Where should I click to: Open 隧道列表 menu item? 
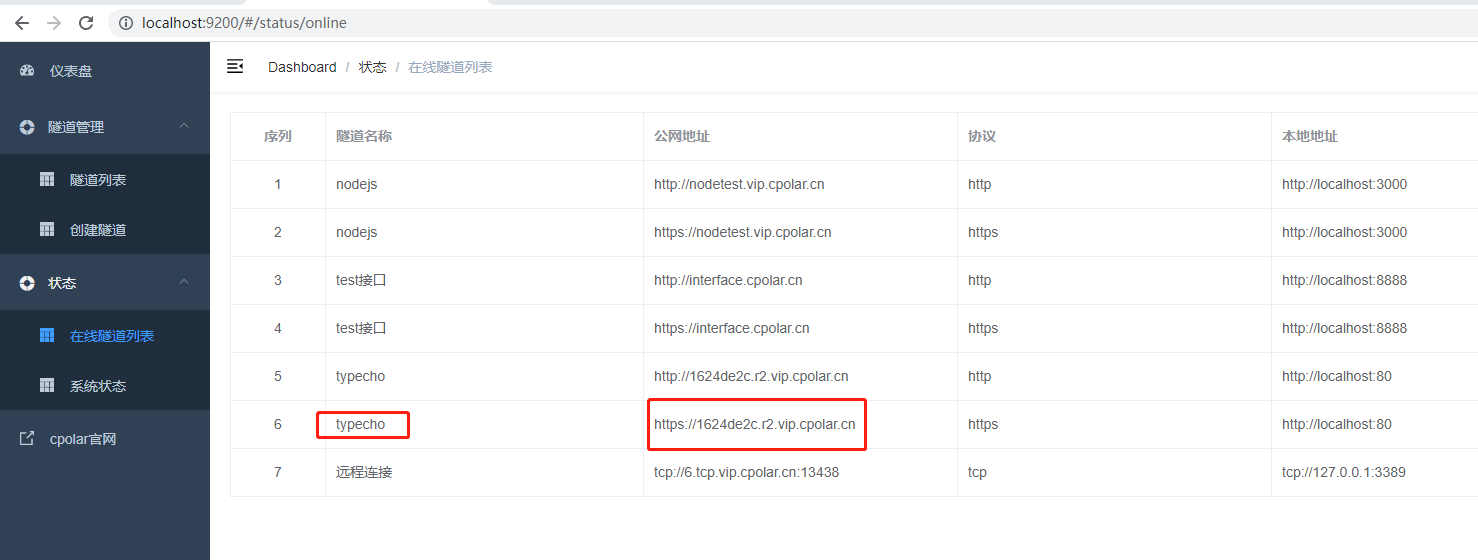pos(105,180)
